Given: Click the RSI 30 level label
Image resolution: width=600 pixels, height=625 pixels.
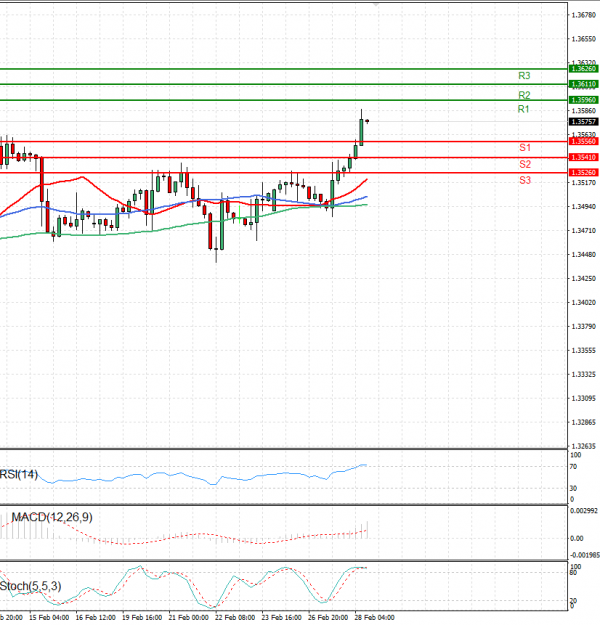Looking at the screenshot, I should click(573, 488).
